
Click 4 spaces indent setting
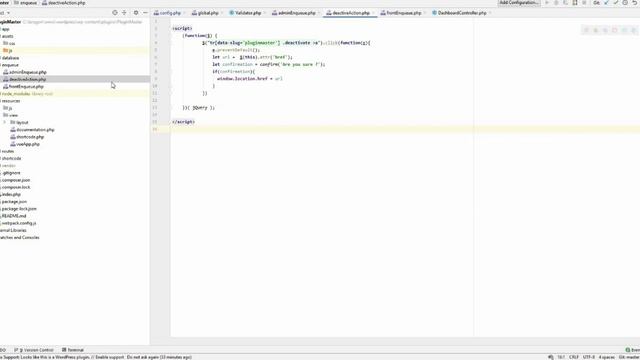click(607, 357)
